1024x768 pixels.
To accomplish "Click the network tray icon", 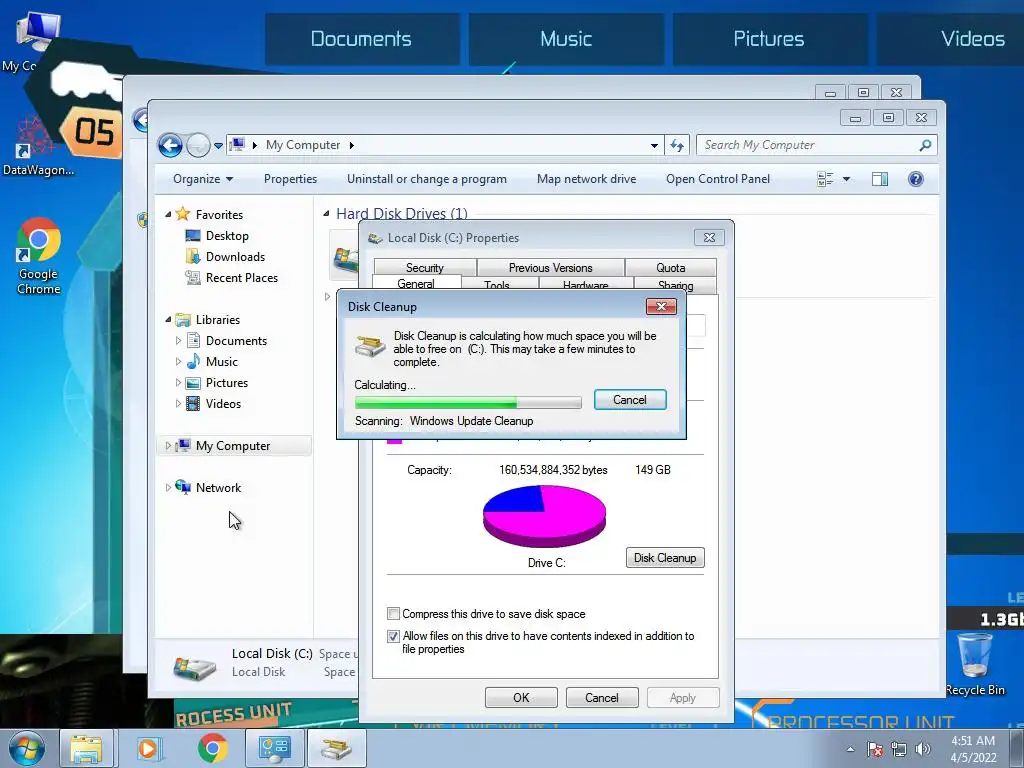I will point(899,749).
